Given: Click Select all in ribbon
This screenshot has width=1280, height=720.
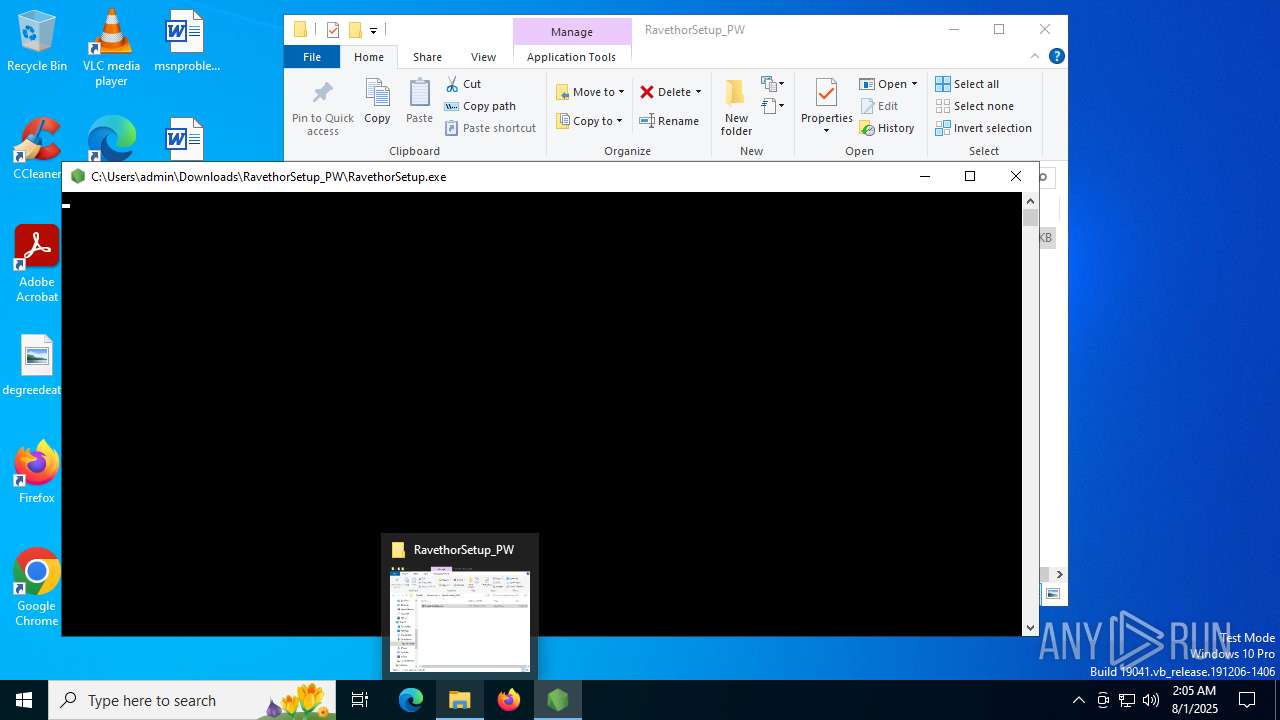Looking at the screenshot, I should click(967, 84).
